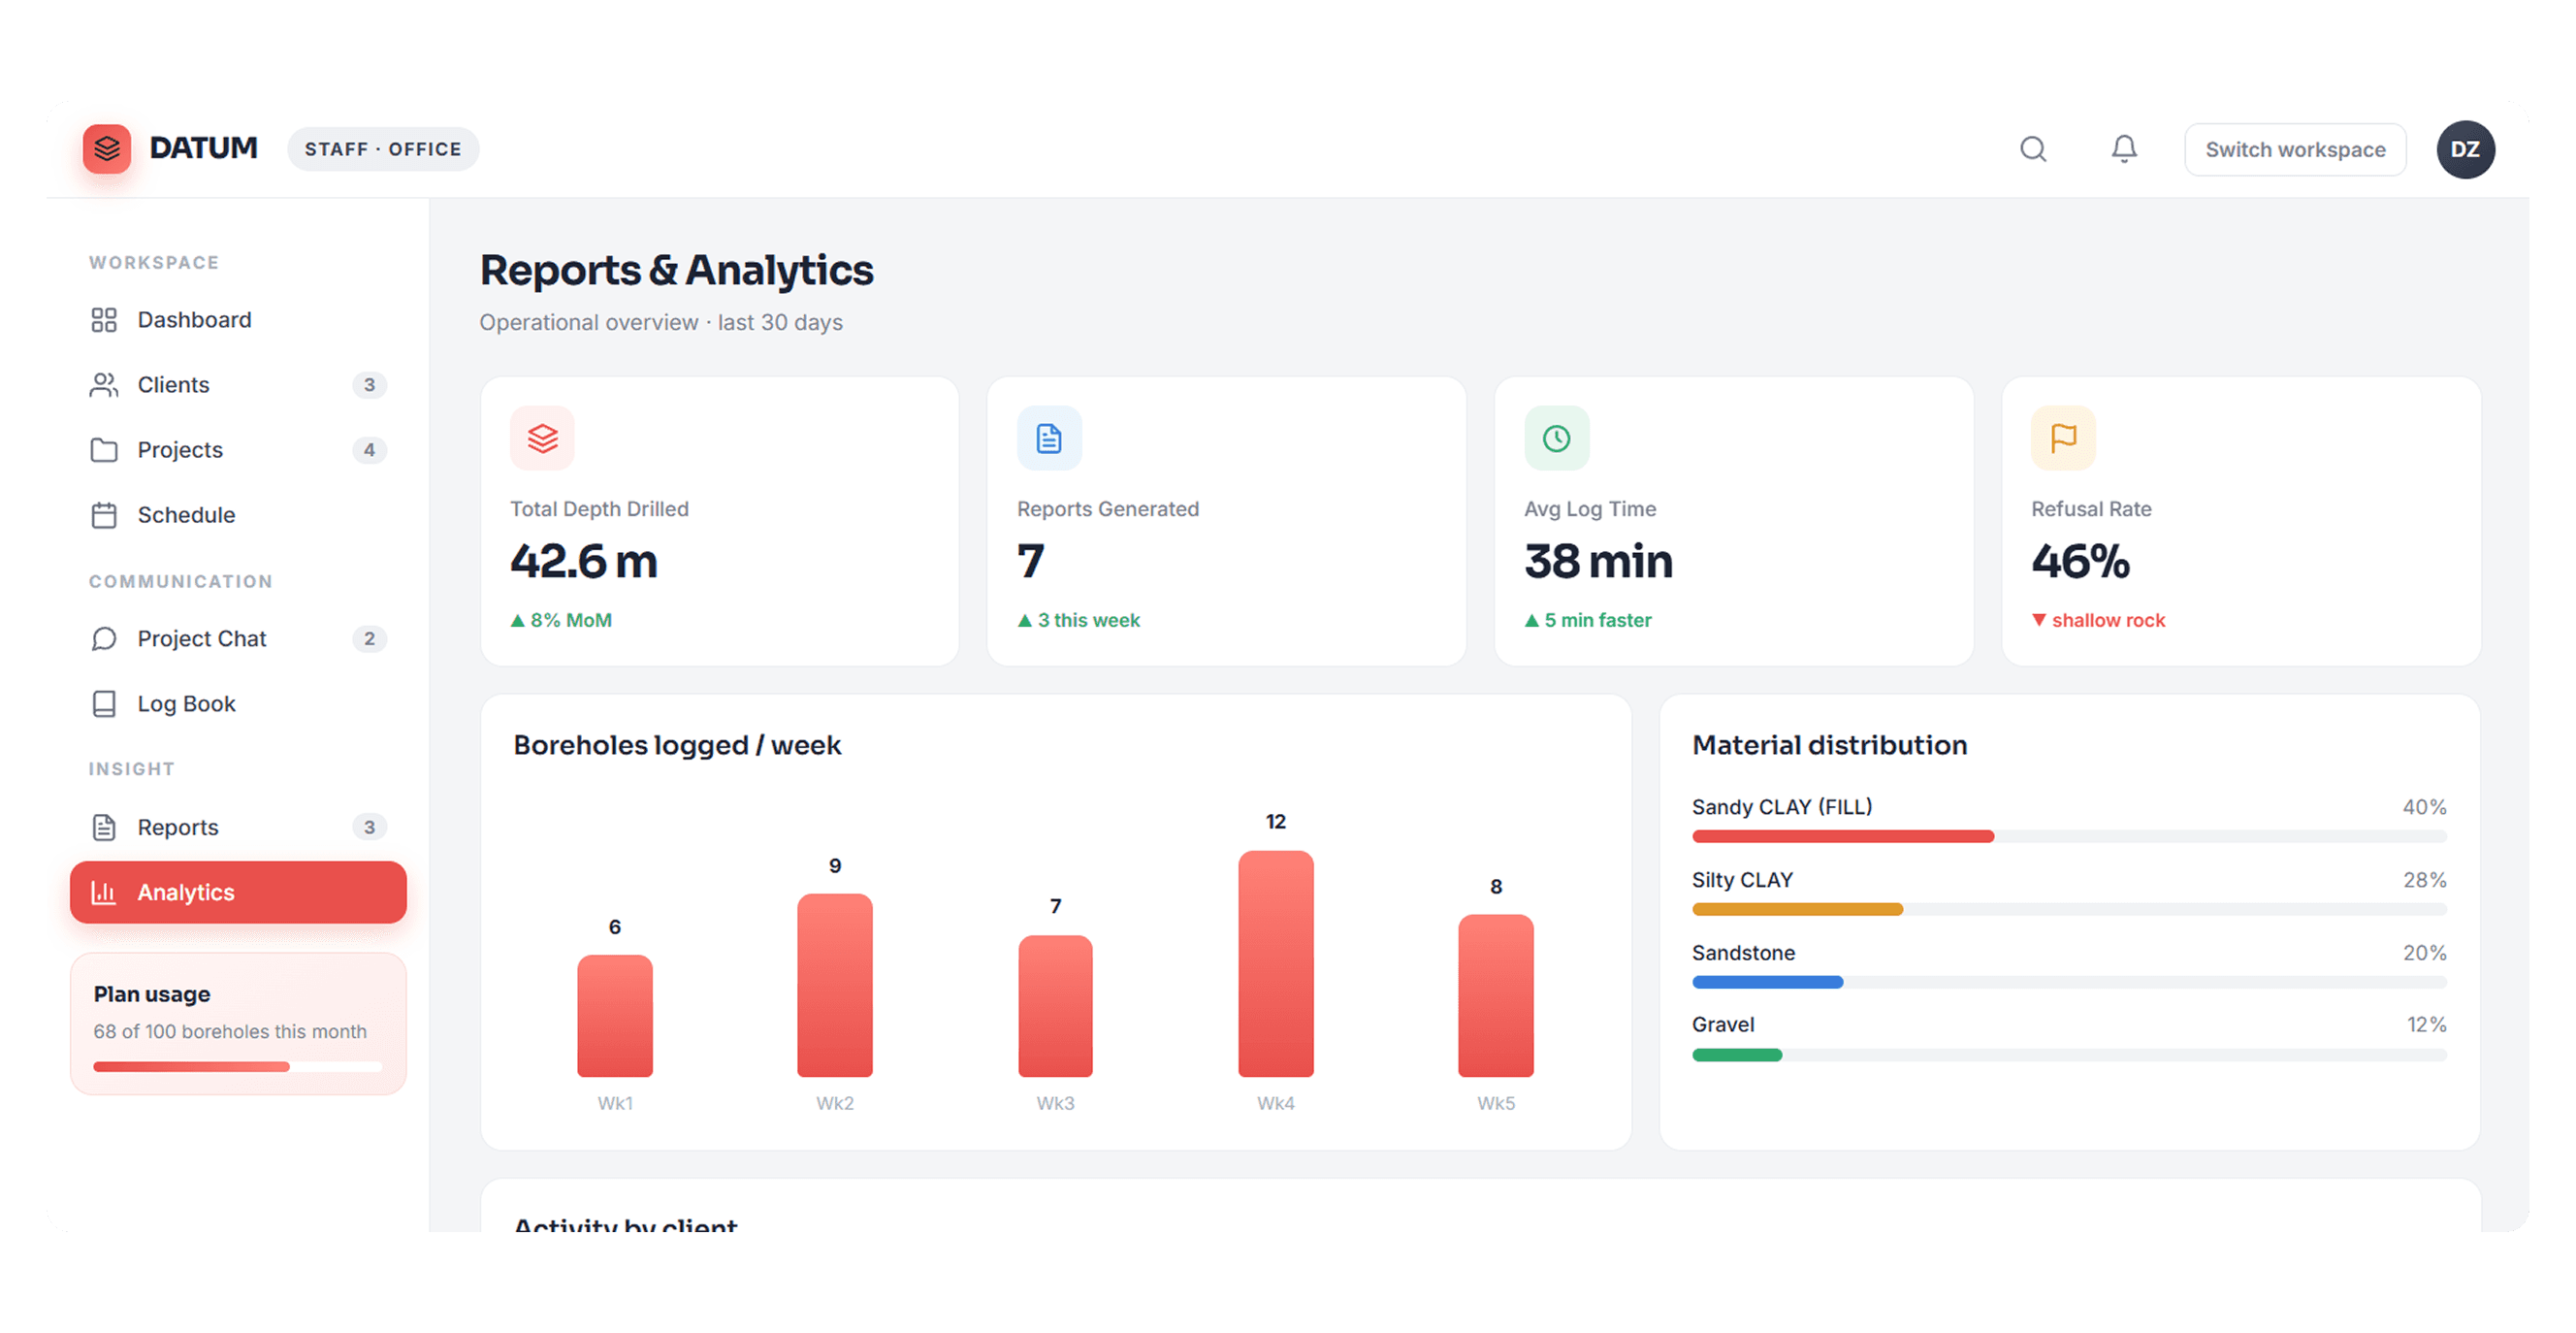
Task: Click the '8% MoM' trend text
Action: 571,620
